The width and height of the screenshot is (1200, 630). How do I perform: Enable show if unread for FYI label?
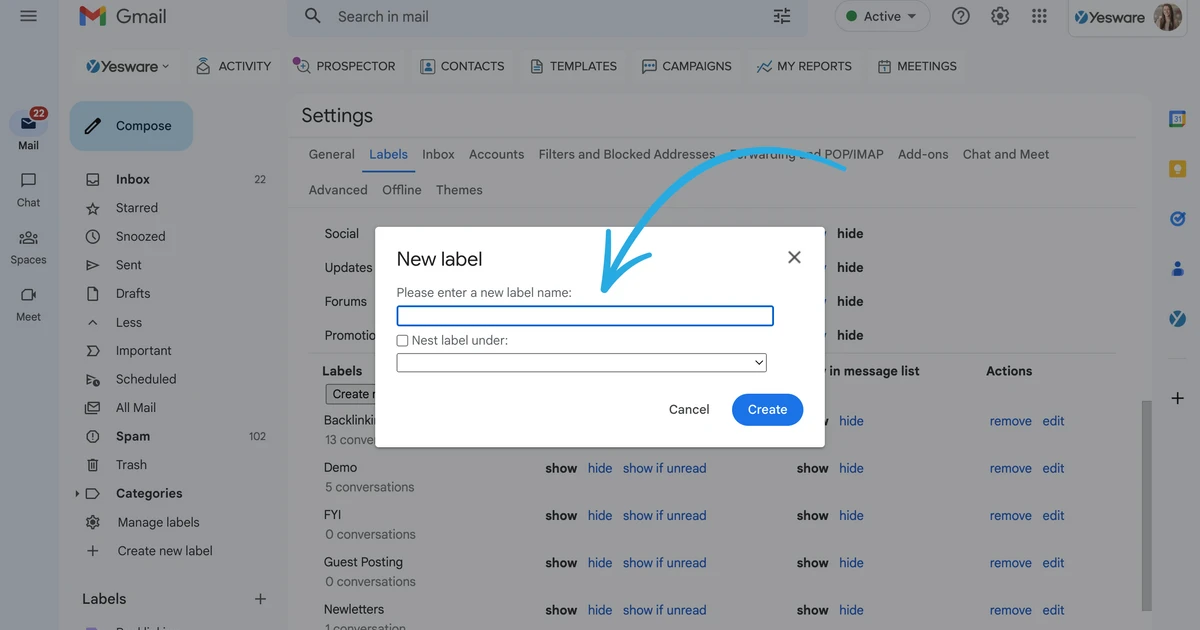(664, 515)
